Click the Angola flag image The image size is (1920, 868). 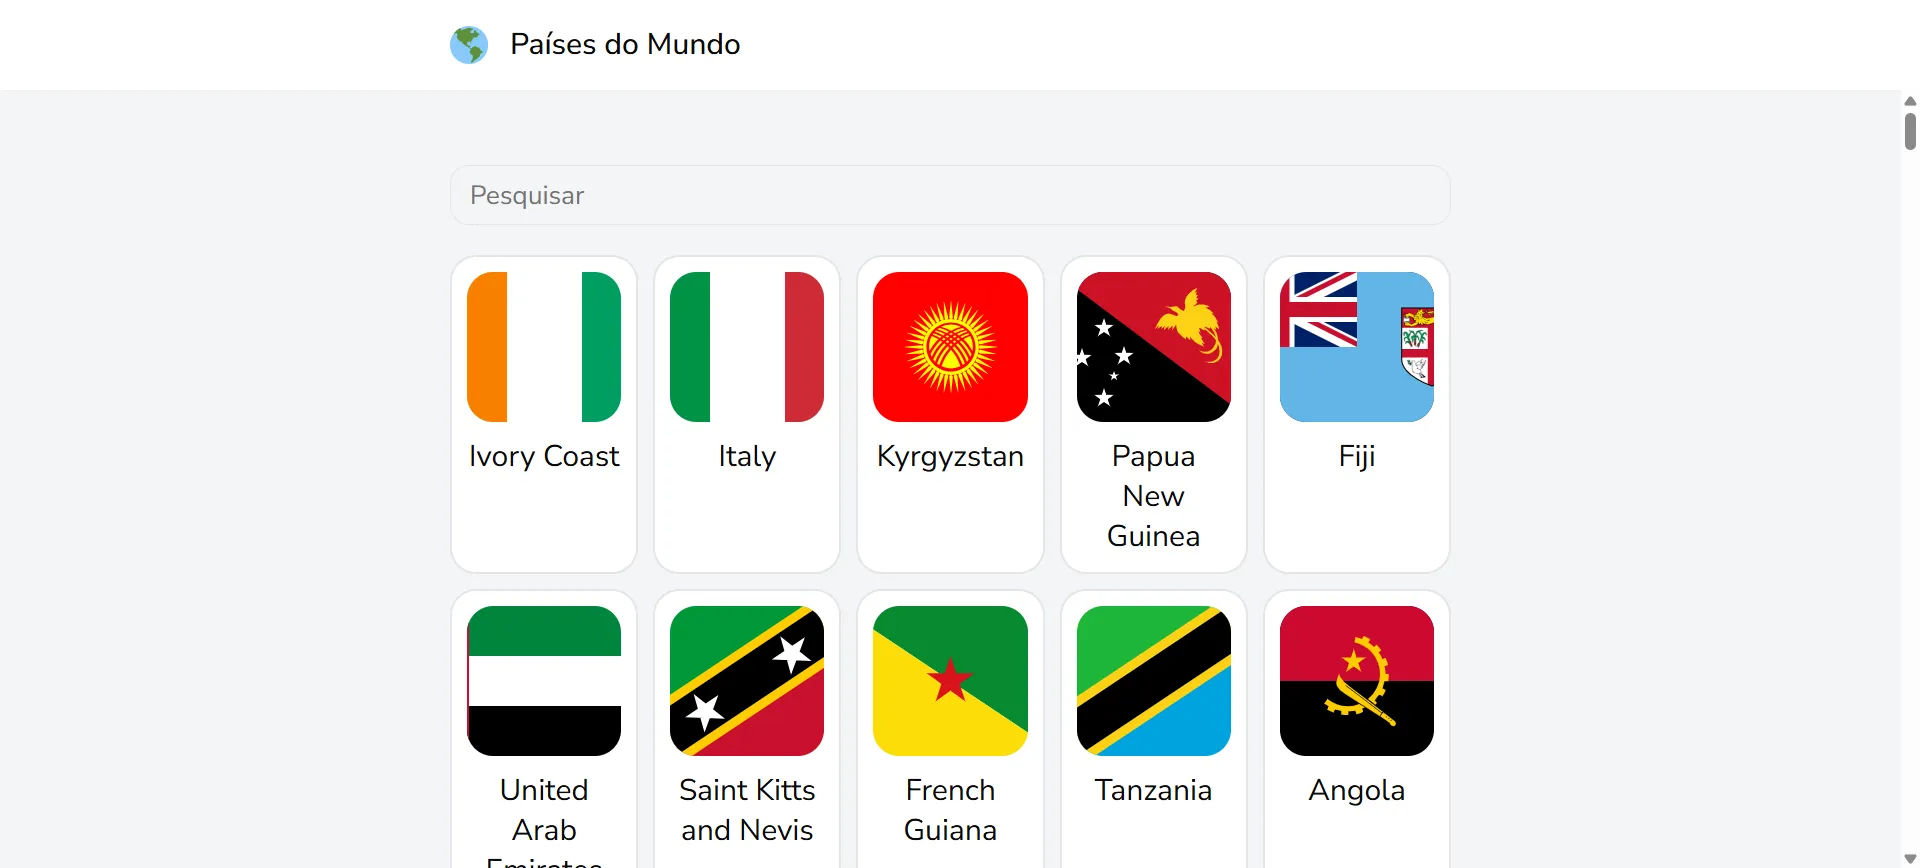click(1356, 681)
